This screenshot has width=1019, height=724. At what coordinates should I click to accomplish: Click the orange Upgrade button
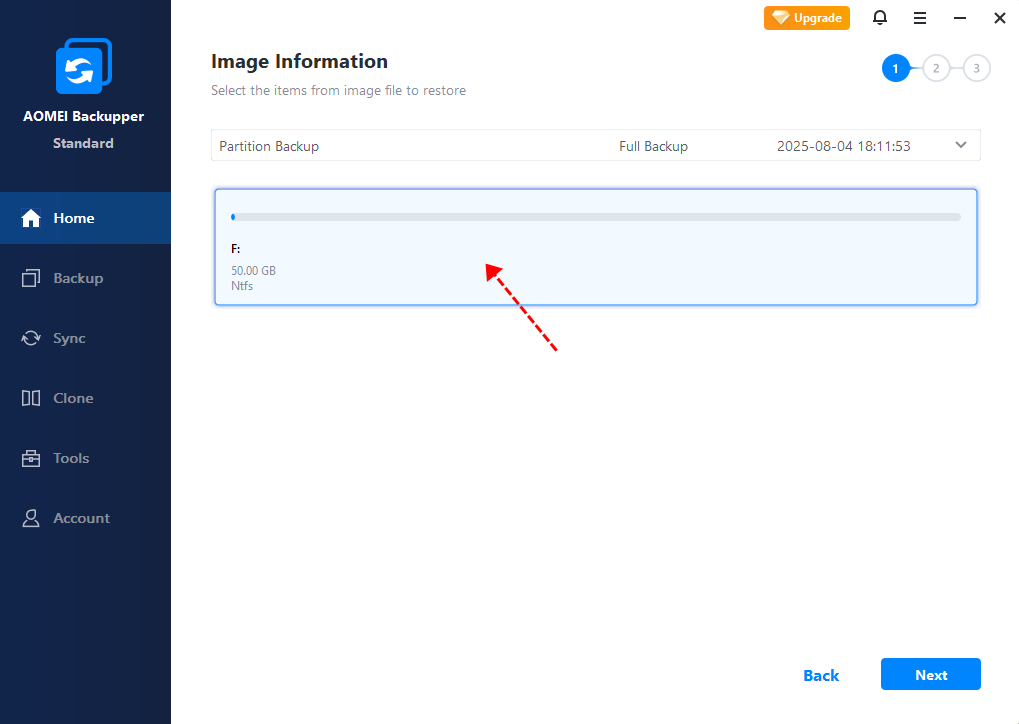click(807, 18)
